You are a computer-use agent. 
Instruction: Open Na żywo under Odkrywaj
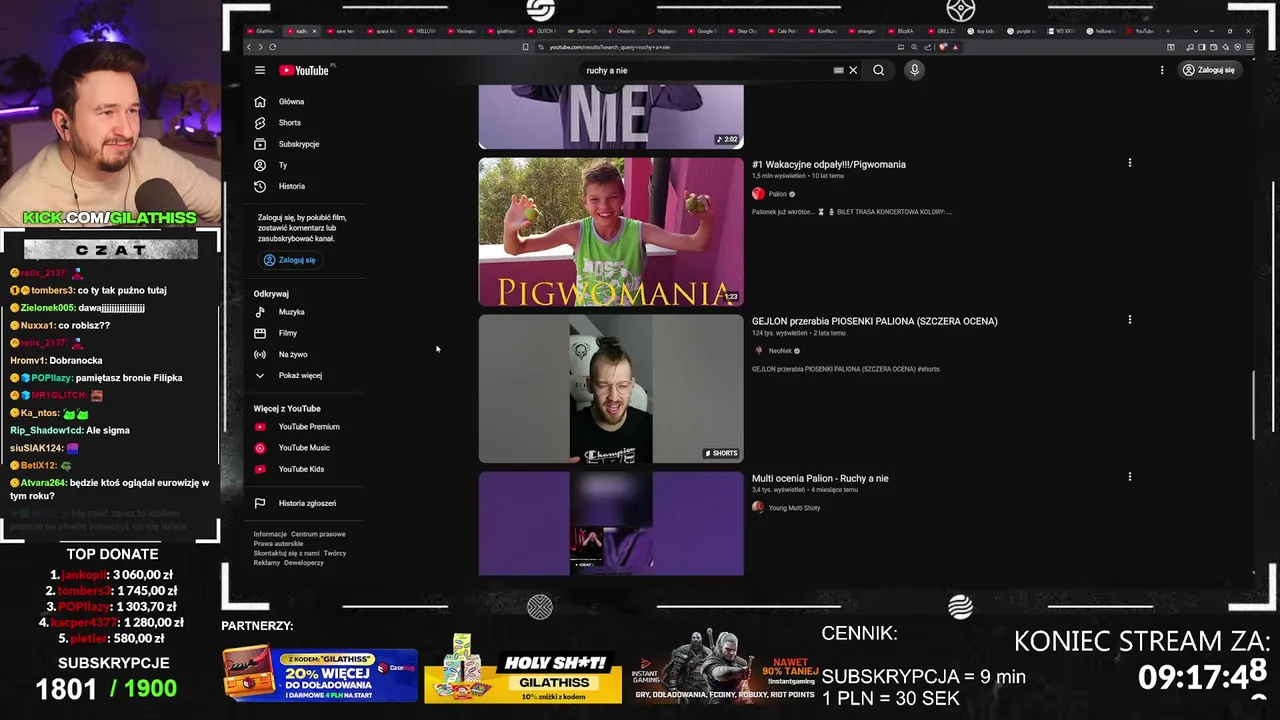[292, 354]
